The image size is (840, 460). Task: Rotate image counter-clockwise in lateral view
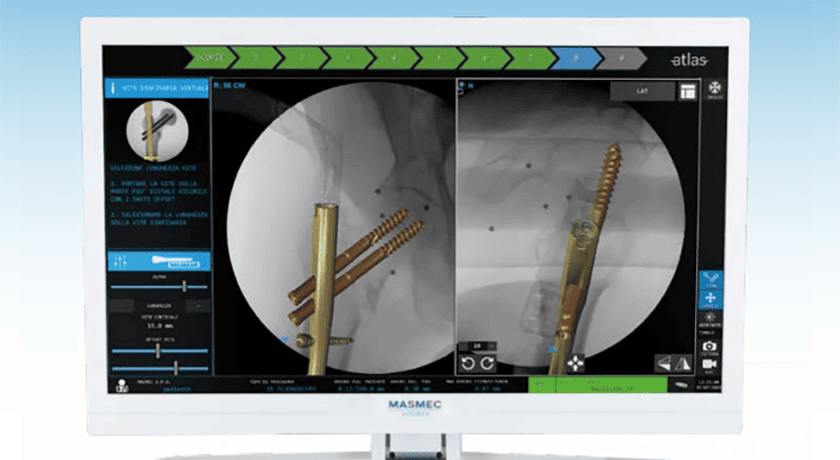(468, 364)
